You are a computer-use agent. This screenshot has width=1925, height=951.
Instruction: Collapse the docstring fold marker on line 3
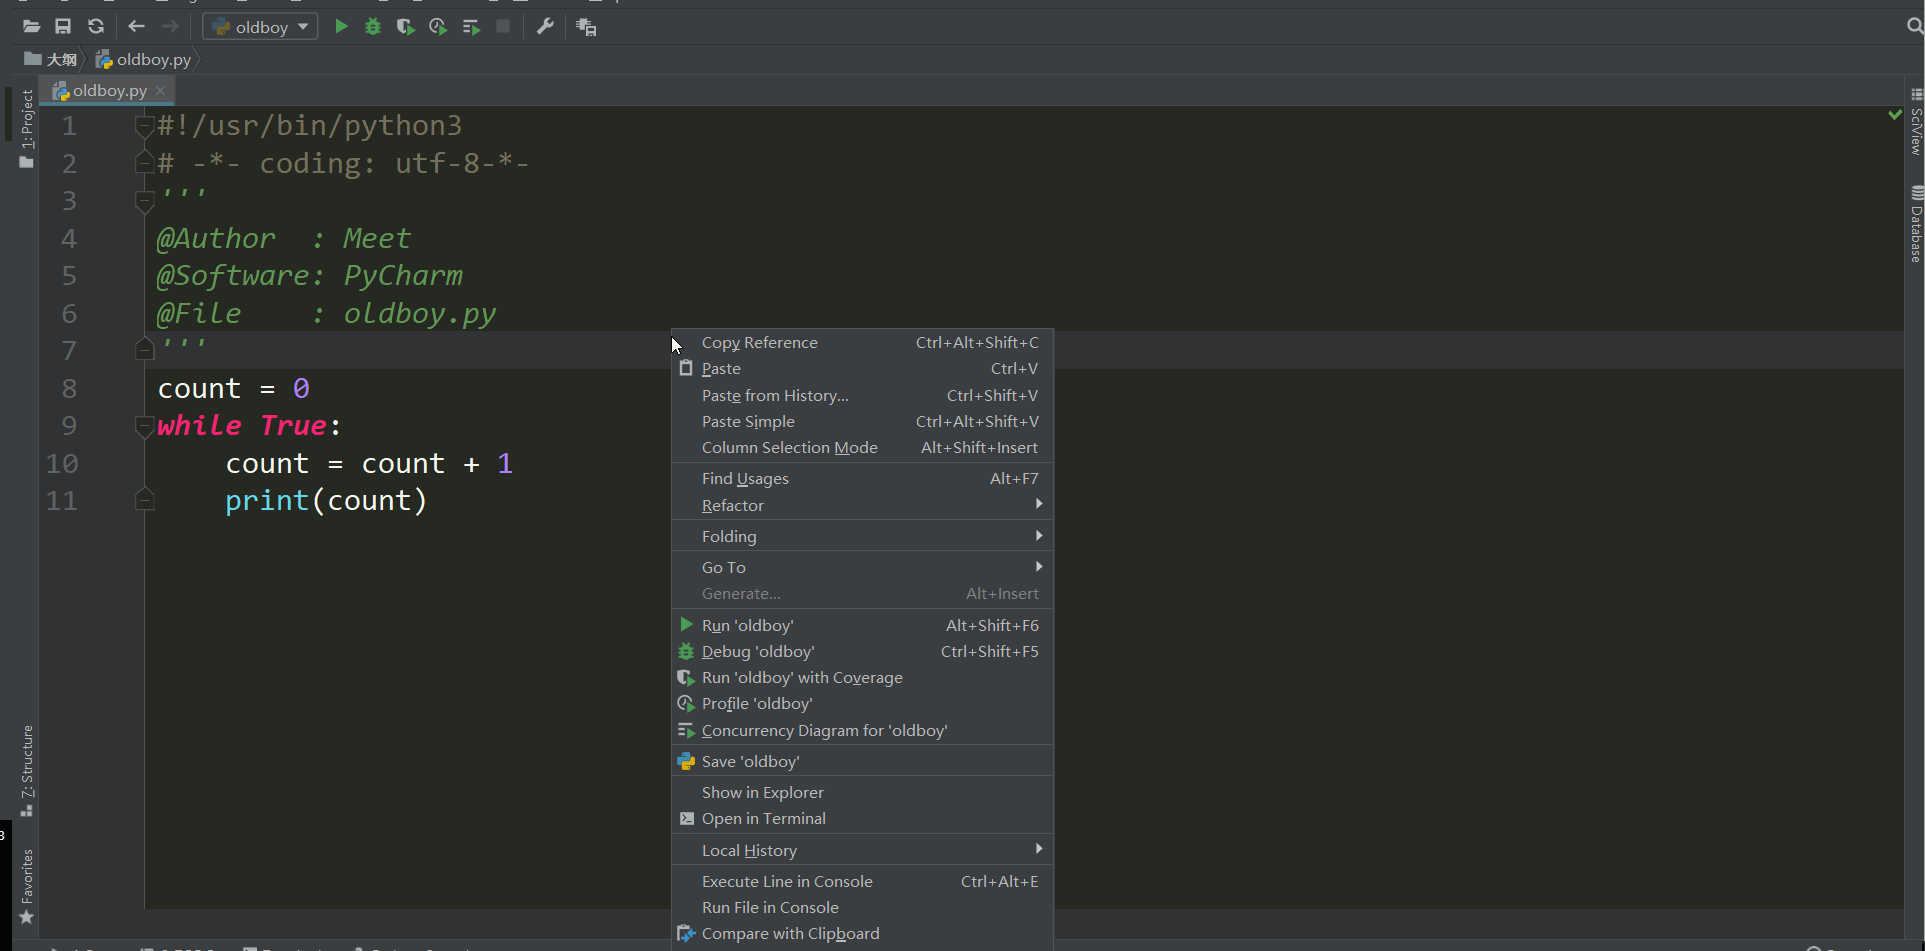coord(145,202)
